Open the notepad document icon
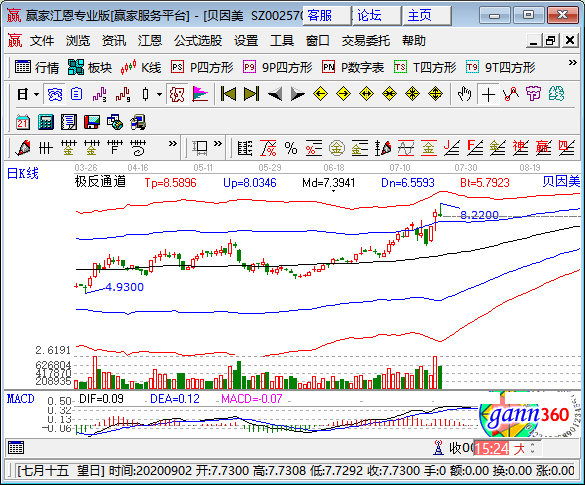585x485 pixels. pyautogui.click(x=69, y=122)
